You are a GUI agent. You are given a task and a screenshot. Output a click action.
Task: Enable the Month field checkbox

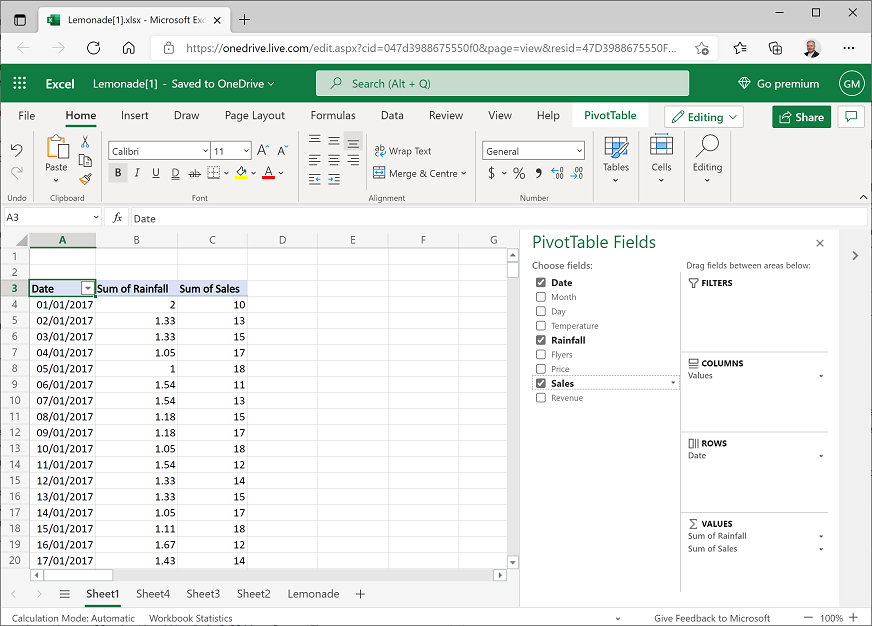click(541, 296)
